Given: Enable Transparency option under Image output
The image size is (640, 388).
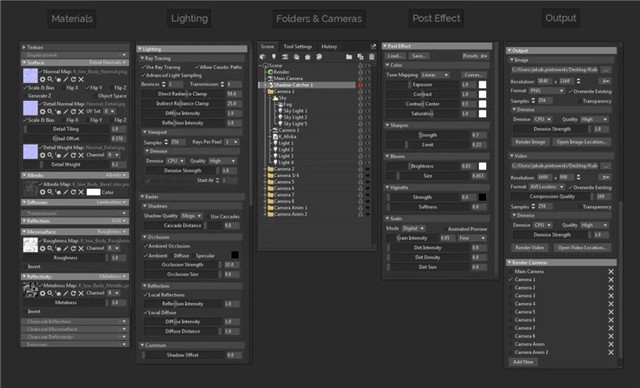Looking at the screenshot, I should click(x=580, y=101).
